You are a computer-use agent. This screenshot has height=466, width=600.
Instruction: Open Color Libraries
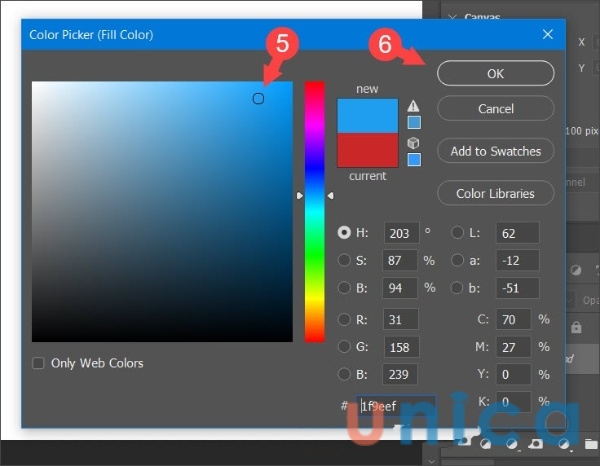point(495,193)
